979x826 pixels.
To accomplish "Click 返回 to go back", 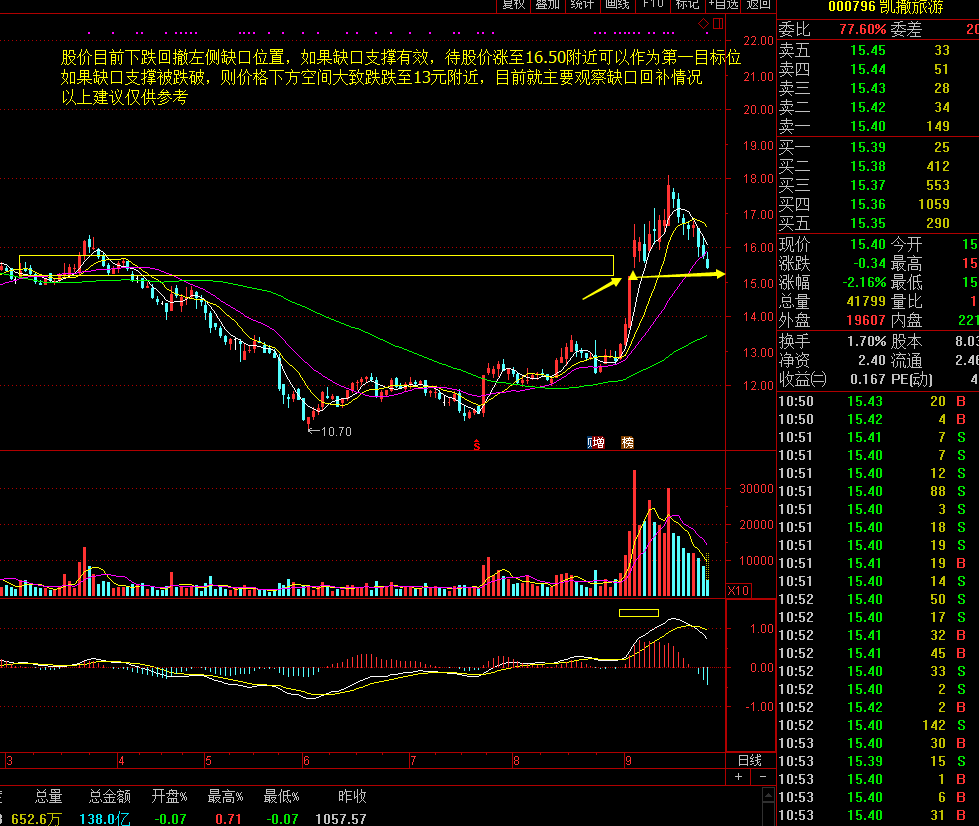I will point(758,5).
